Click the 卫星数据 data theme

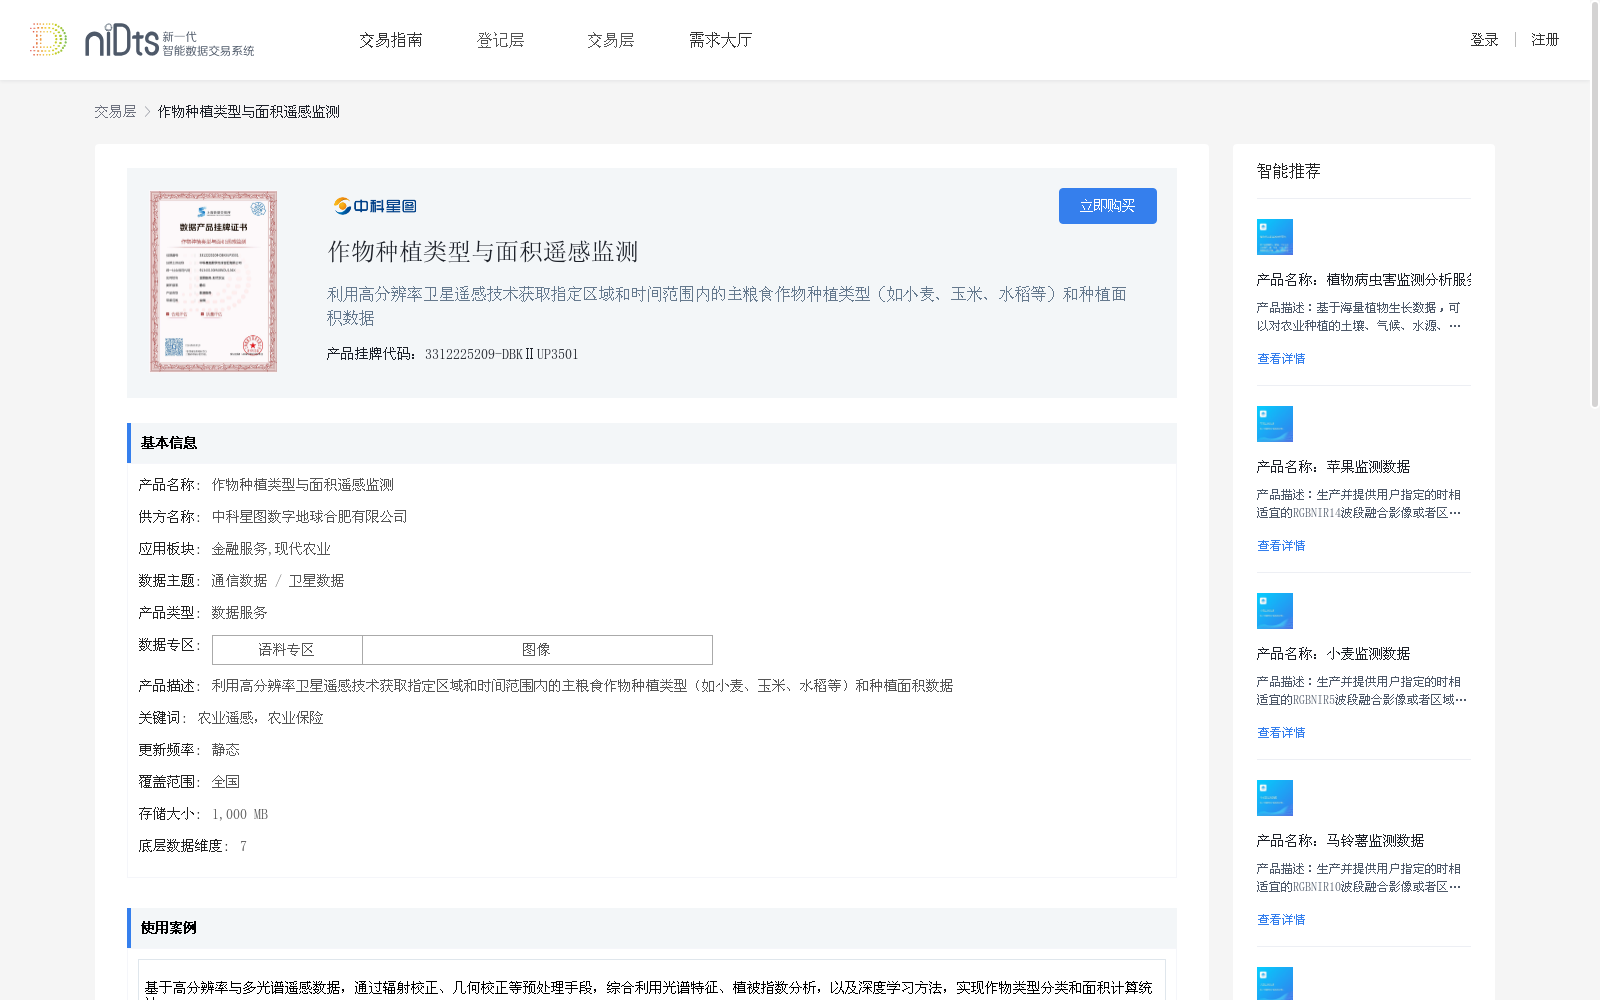(x=316, y=581)
